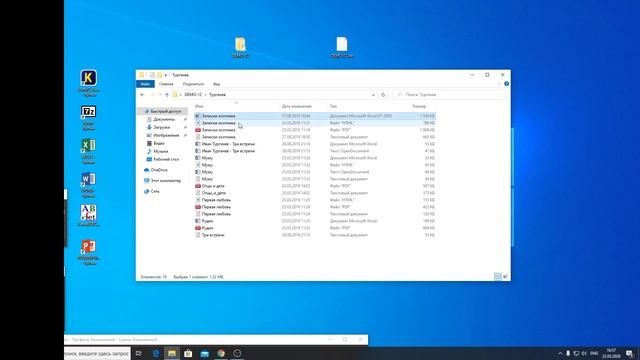This screenshot has width=640, height=360.
Task: Open the Вид ribbon tab
Action: (x=216, y=84)
